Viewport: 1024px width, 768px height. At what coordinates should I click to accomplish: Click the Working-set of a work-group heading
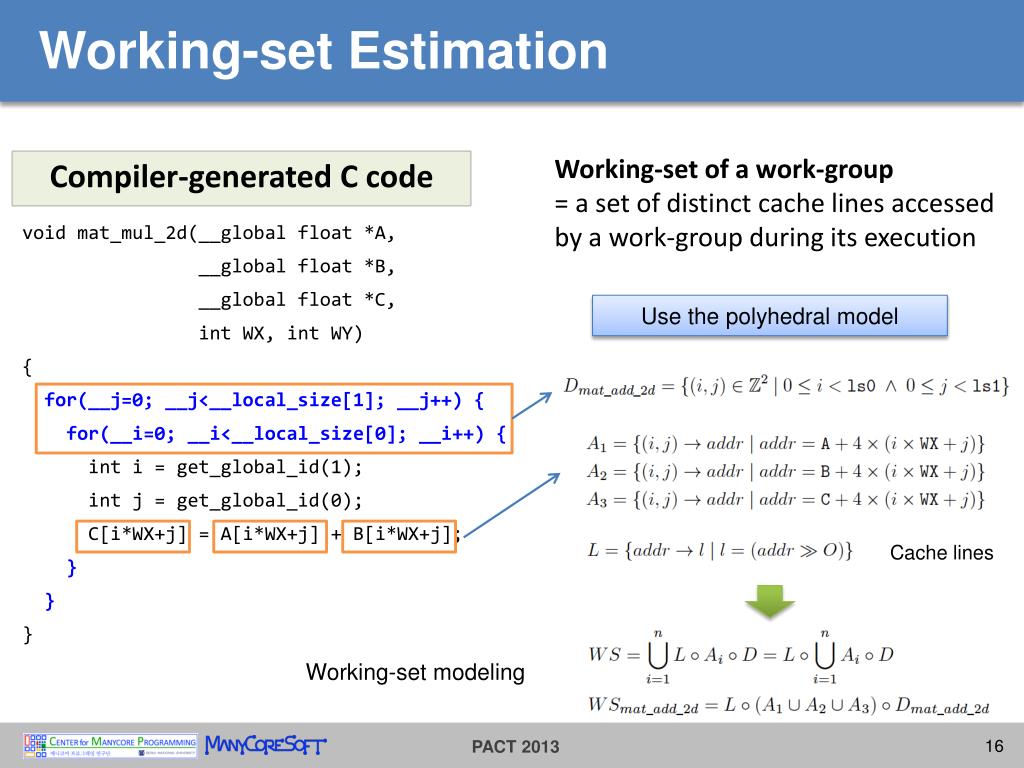(x=724, y=170)
